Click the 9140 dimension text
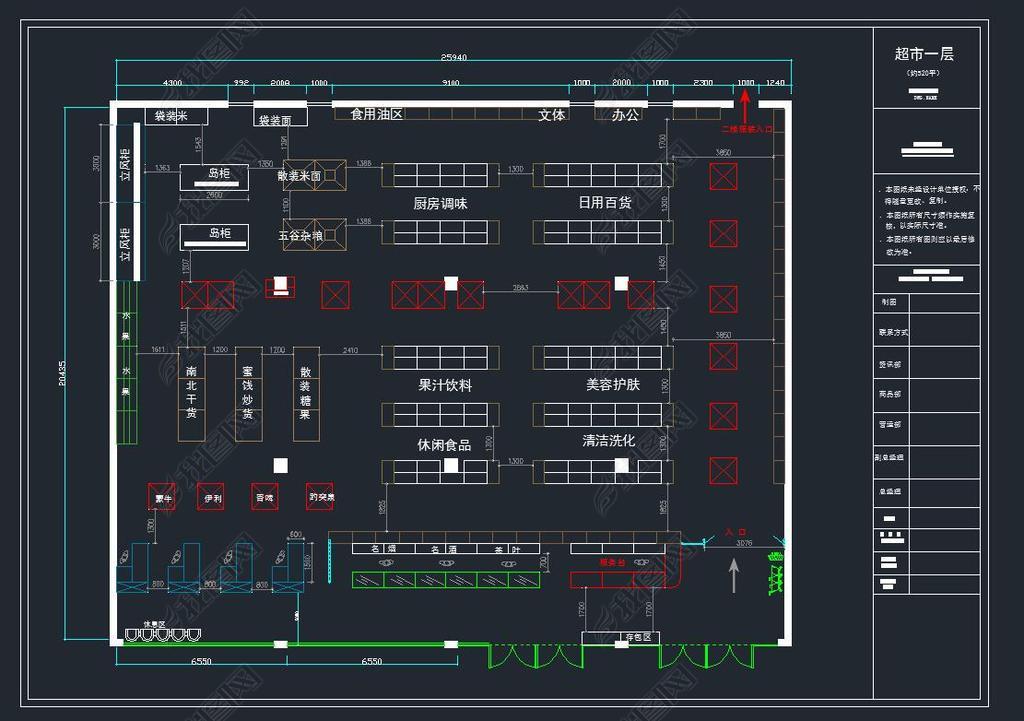The width and height of the screenshot is (1024, 721). (451, 83)
